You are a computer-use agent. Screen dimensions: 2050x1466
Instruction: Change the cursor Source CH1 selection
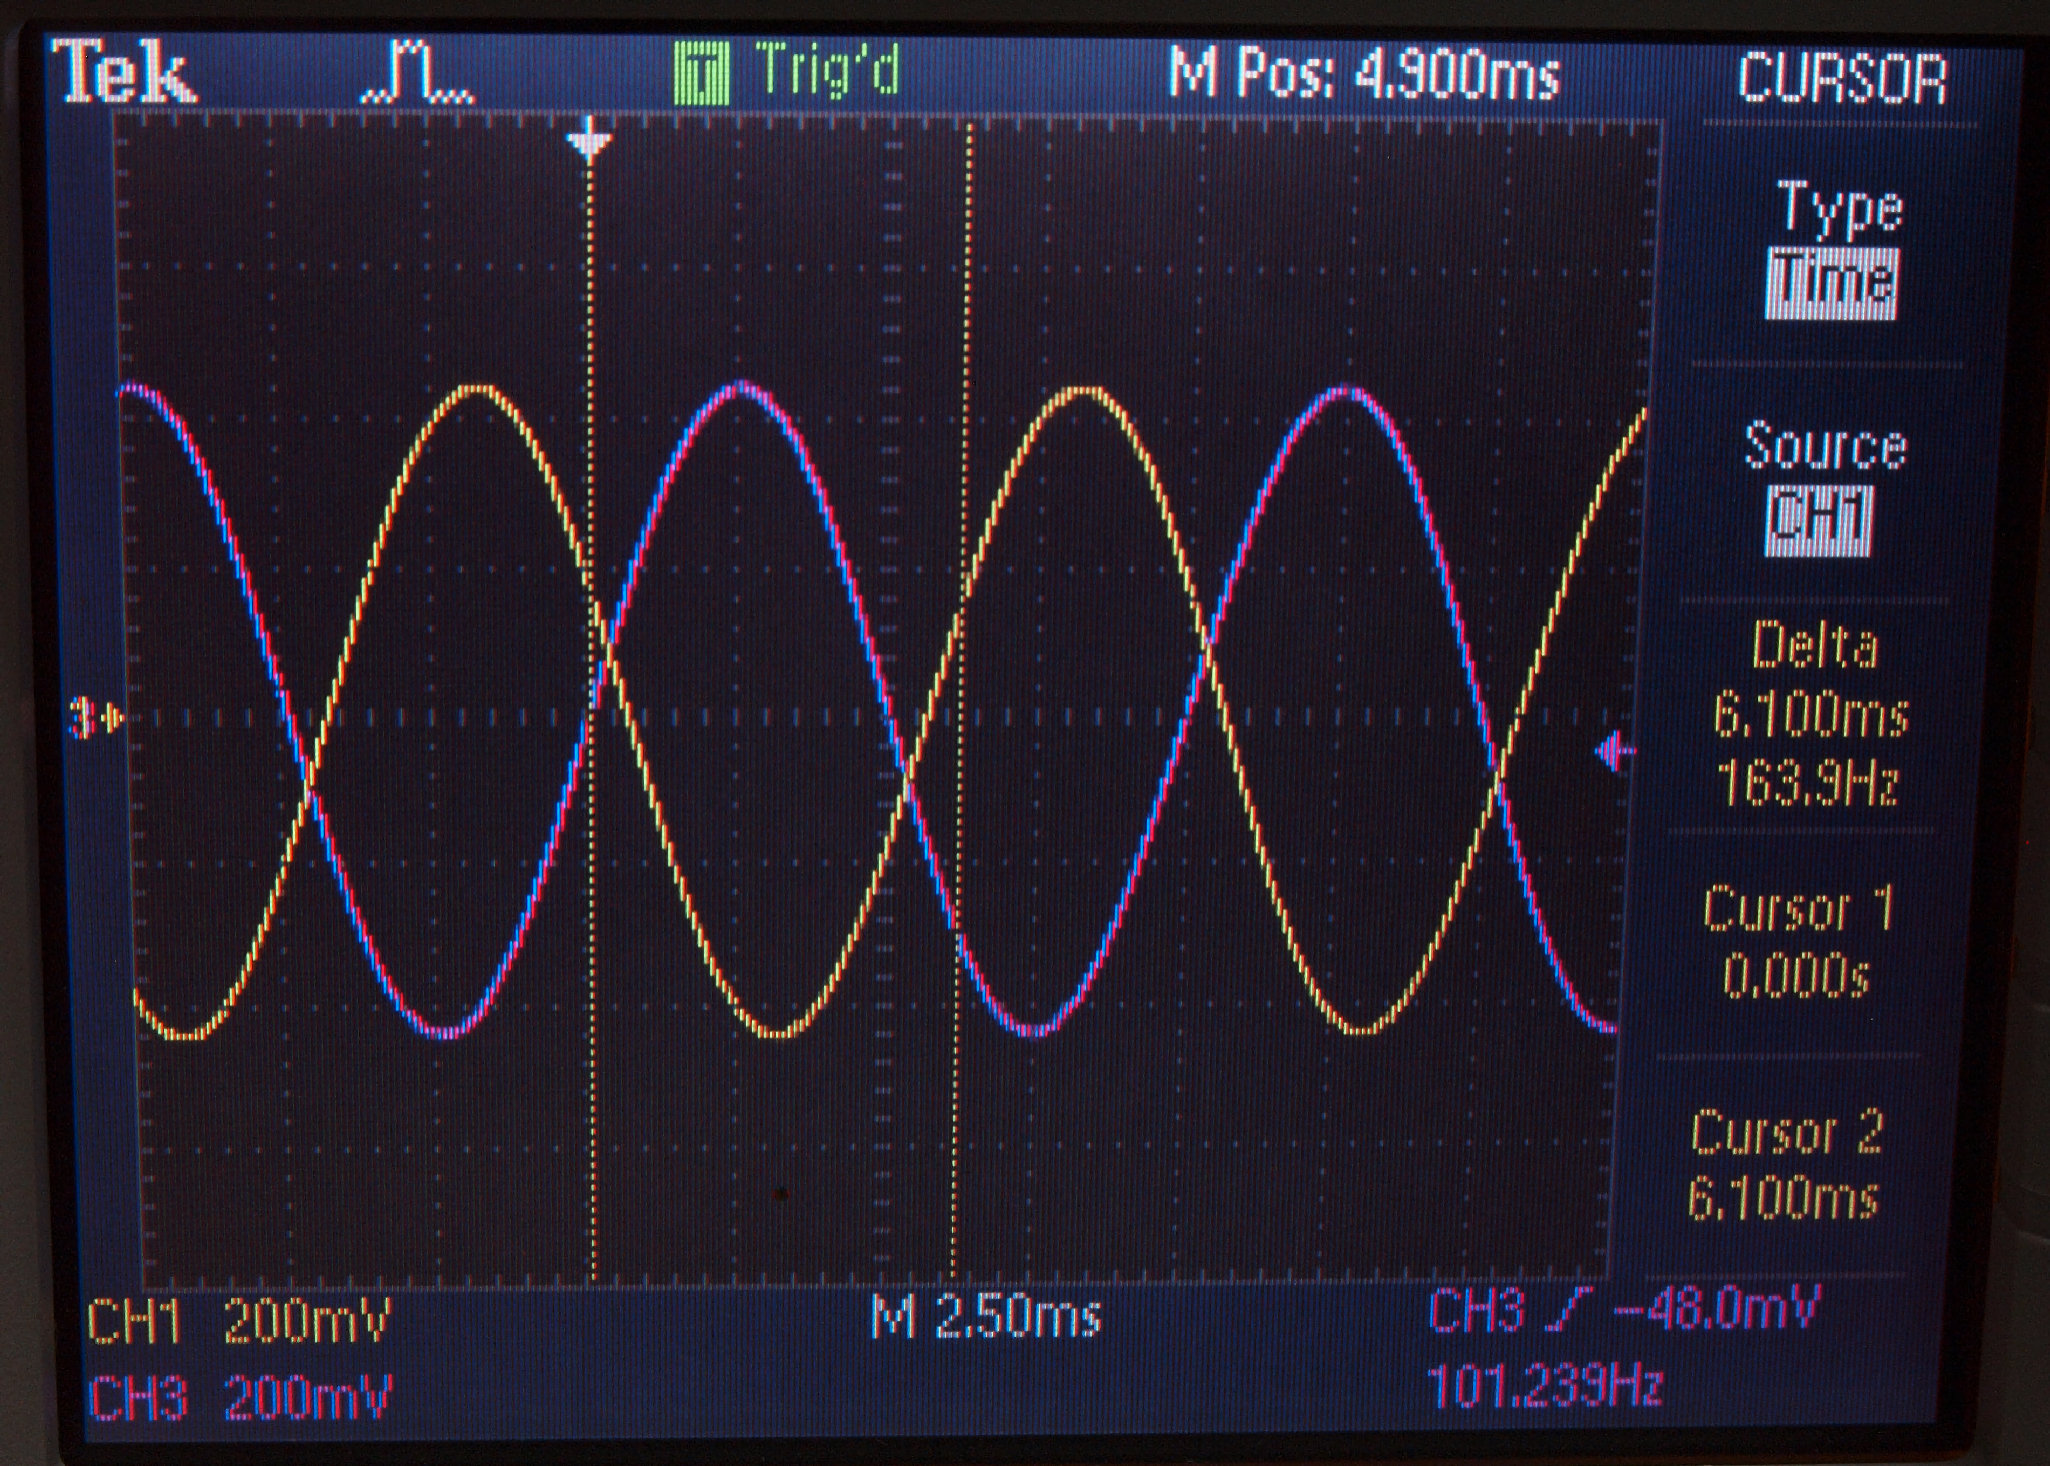1817,520
